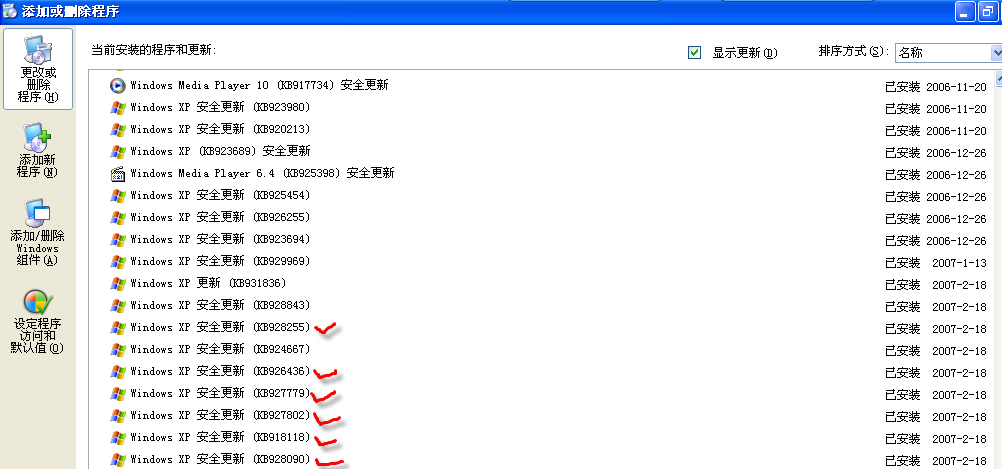Screen dimensions: 1002x469
Task: Select row Windows XP 安全更新 (KB927802)
Action: (548, 415)
